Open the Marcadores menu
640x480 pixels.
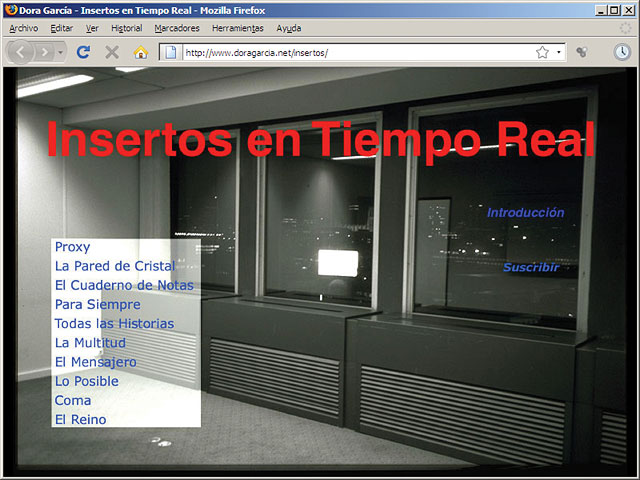click(177, 28)
